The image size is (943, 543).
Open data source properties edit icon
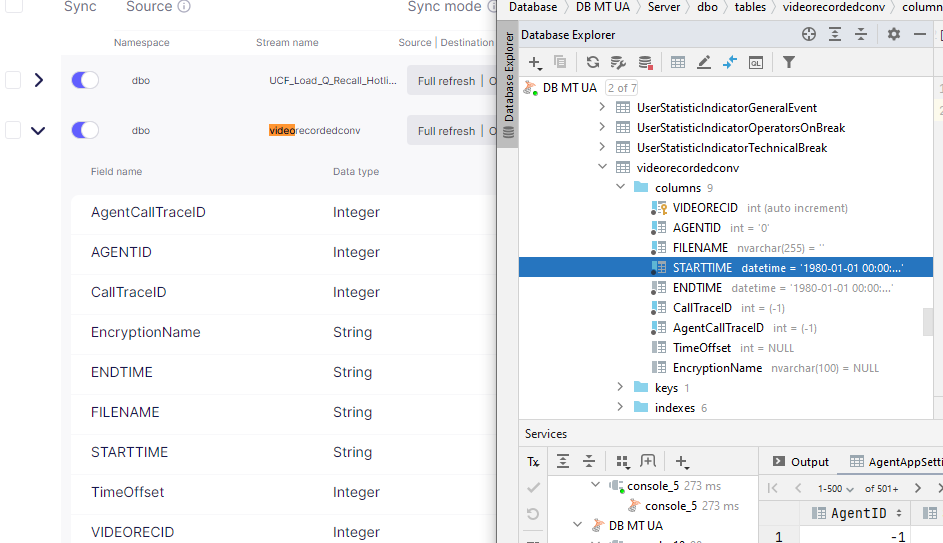(618, 62)
